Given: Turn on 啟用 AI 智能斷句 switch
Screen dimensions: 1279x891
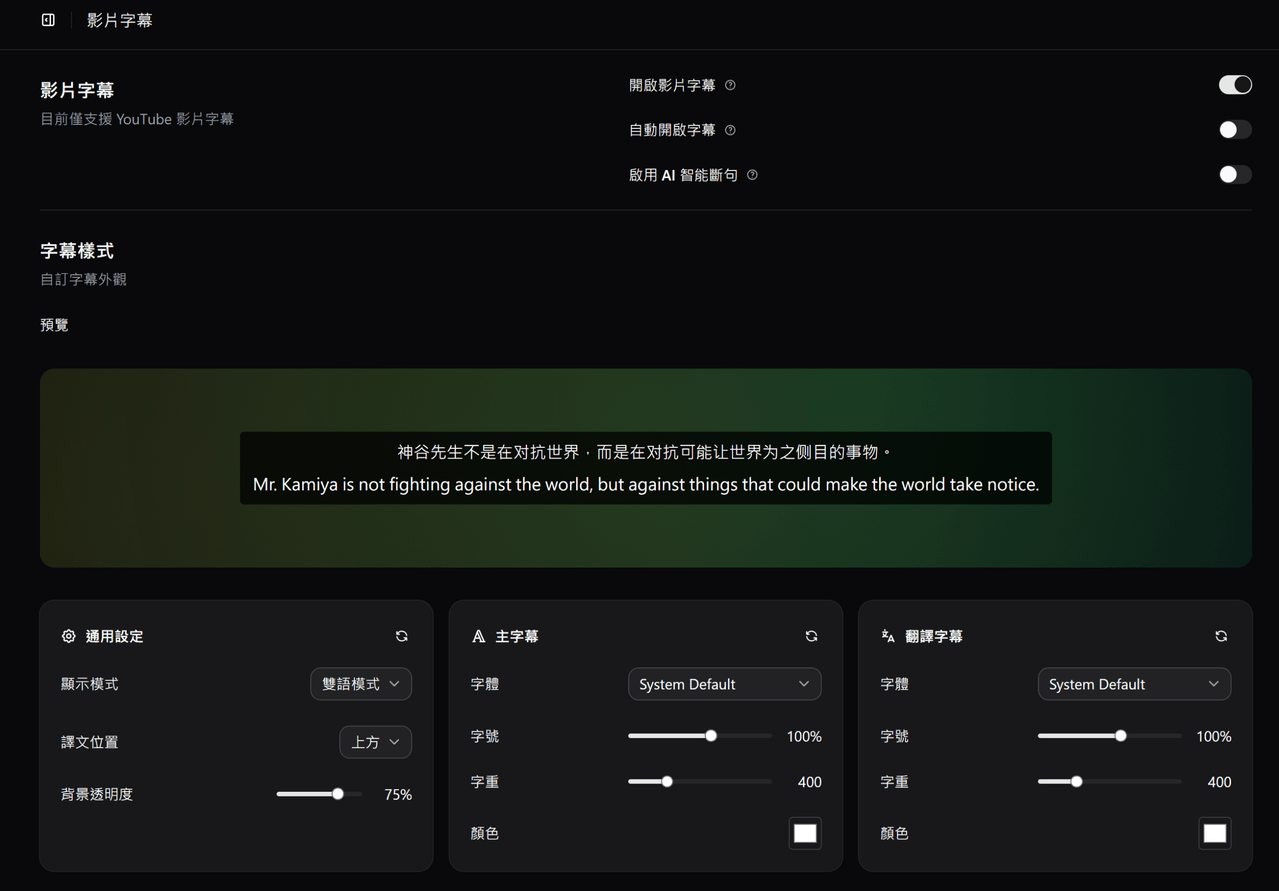Looking at the screenshot, I should (1235, 175).
